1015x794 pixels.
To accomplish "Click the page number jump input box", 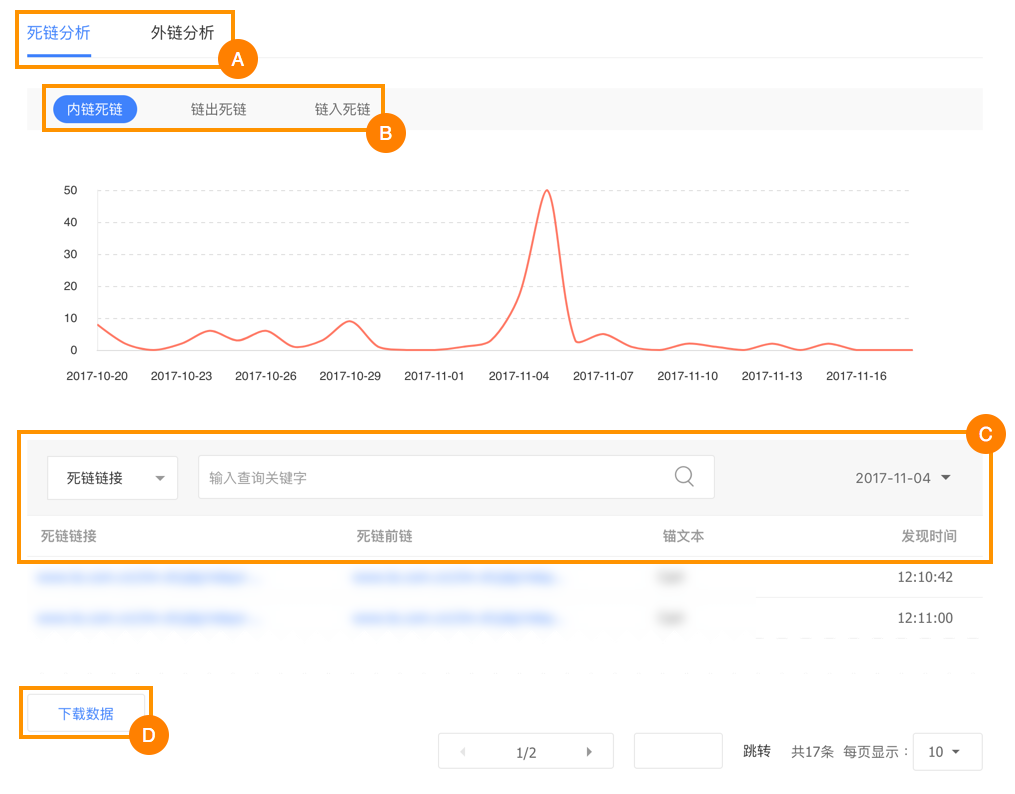I will [x=678, y=751].
